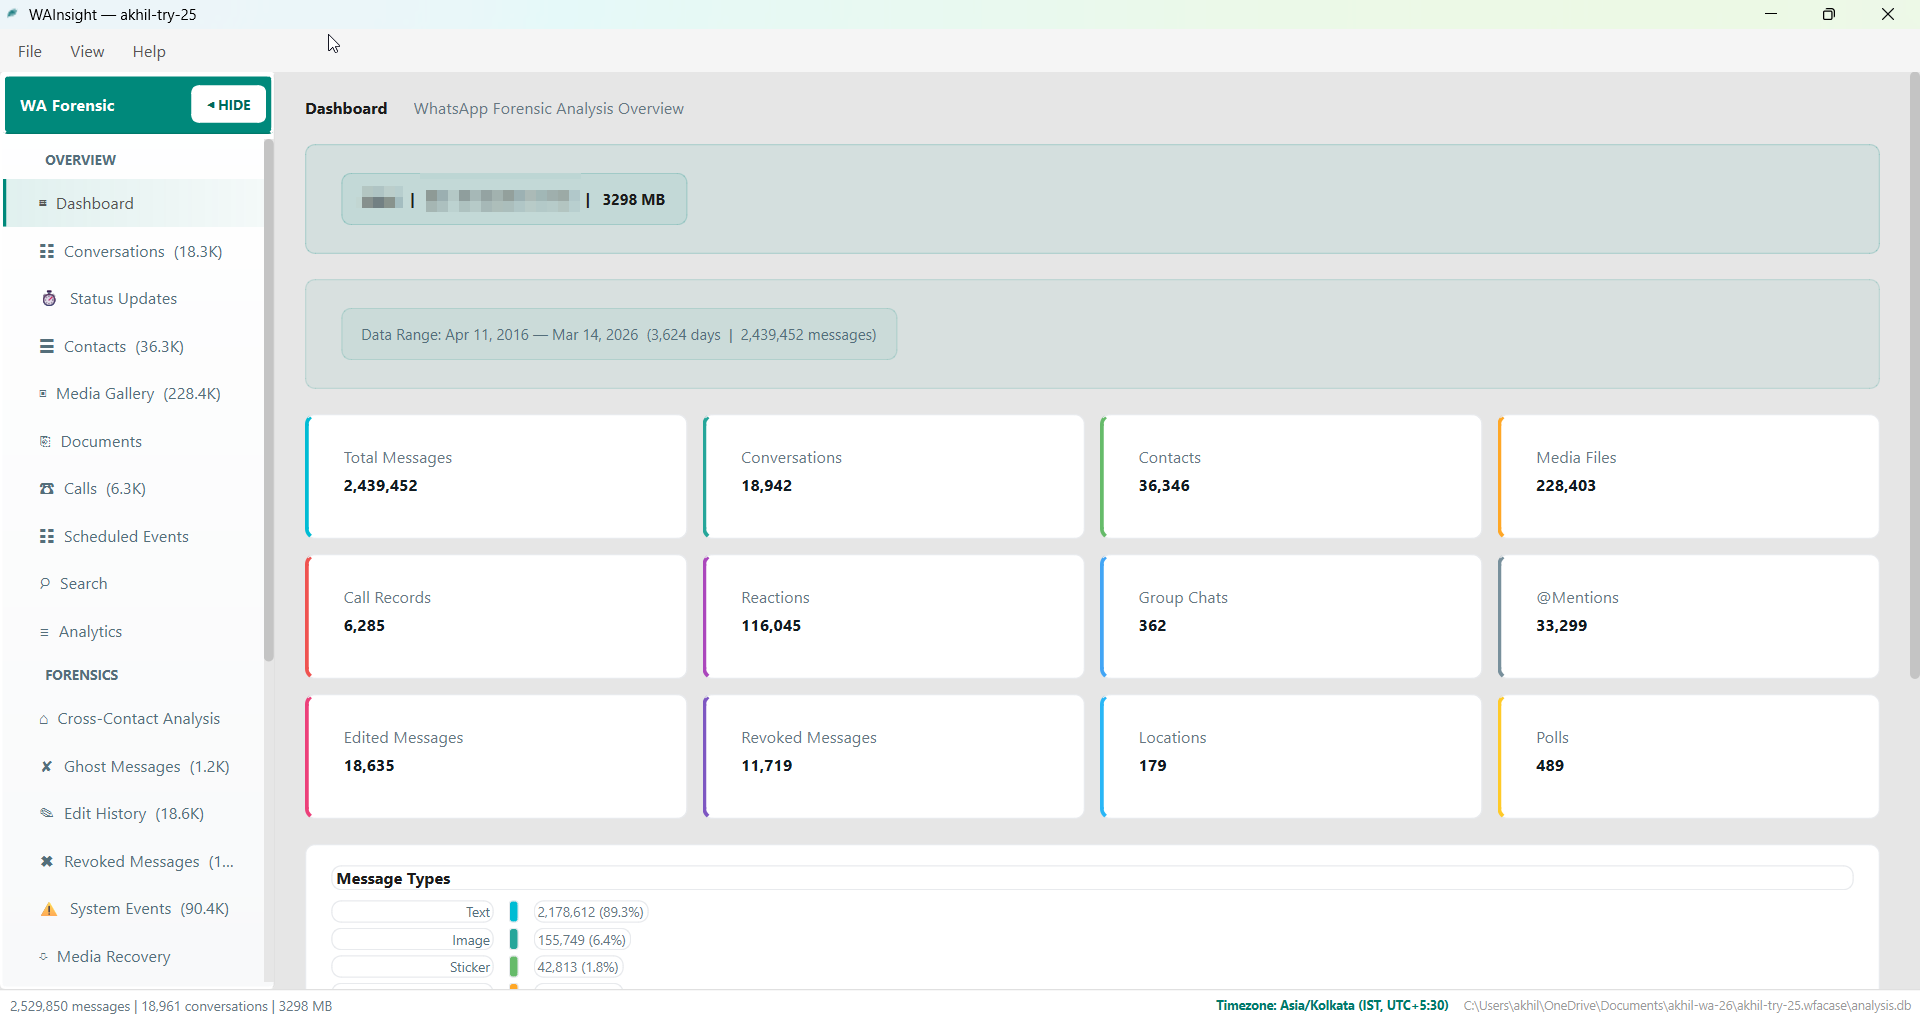Open Conversations (18.3K) page
Image resolution: width=1920 pixels, height=1019 pixels.
click(134, 252)
